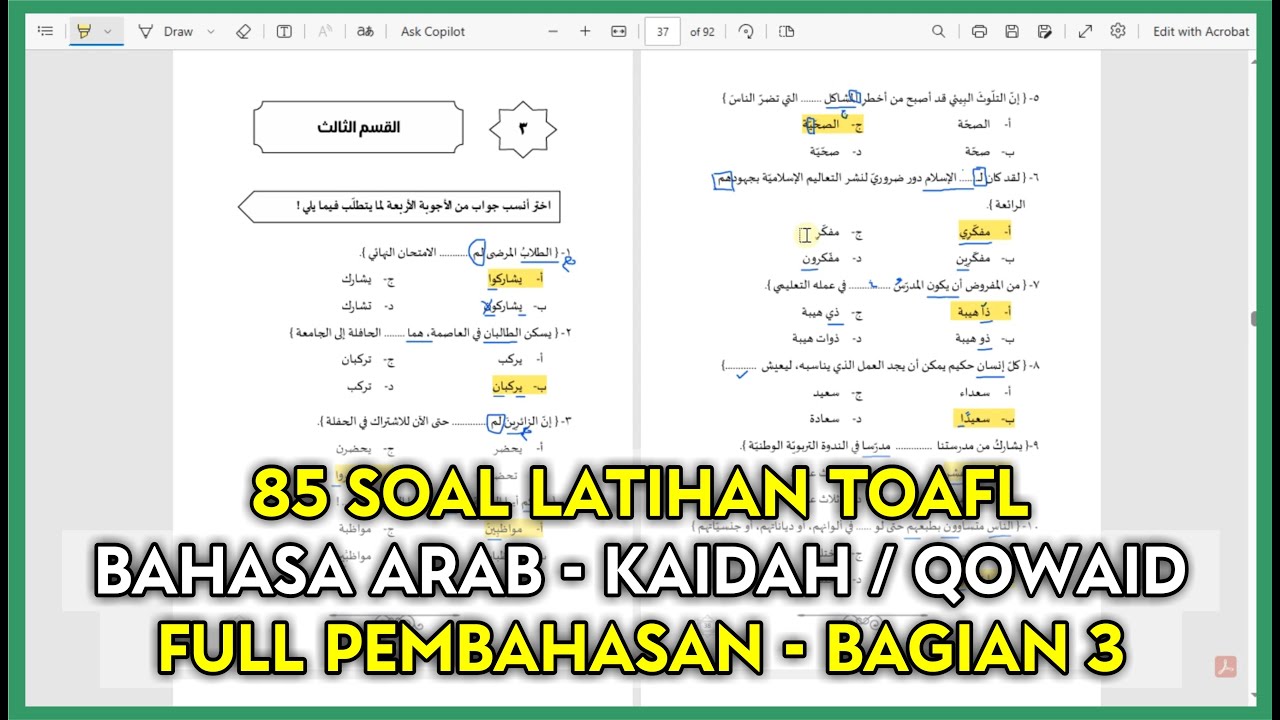Open the table of contents panel
Screen dimensions: 1280x720
[45, 31]
